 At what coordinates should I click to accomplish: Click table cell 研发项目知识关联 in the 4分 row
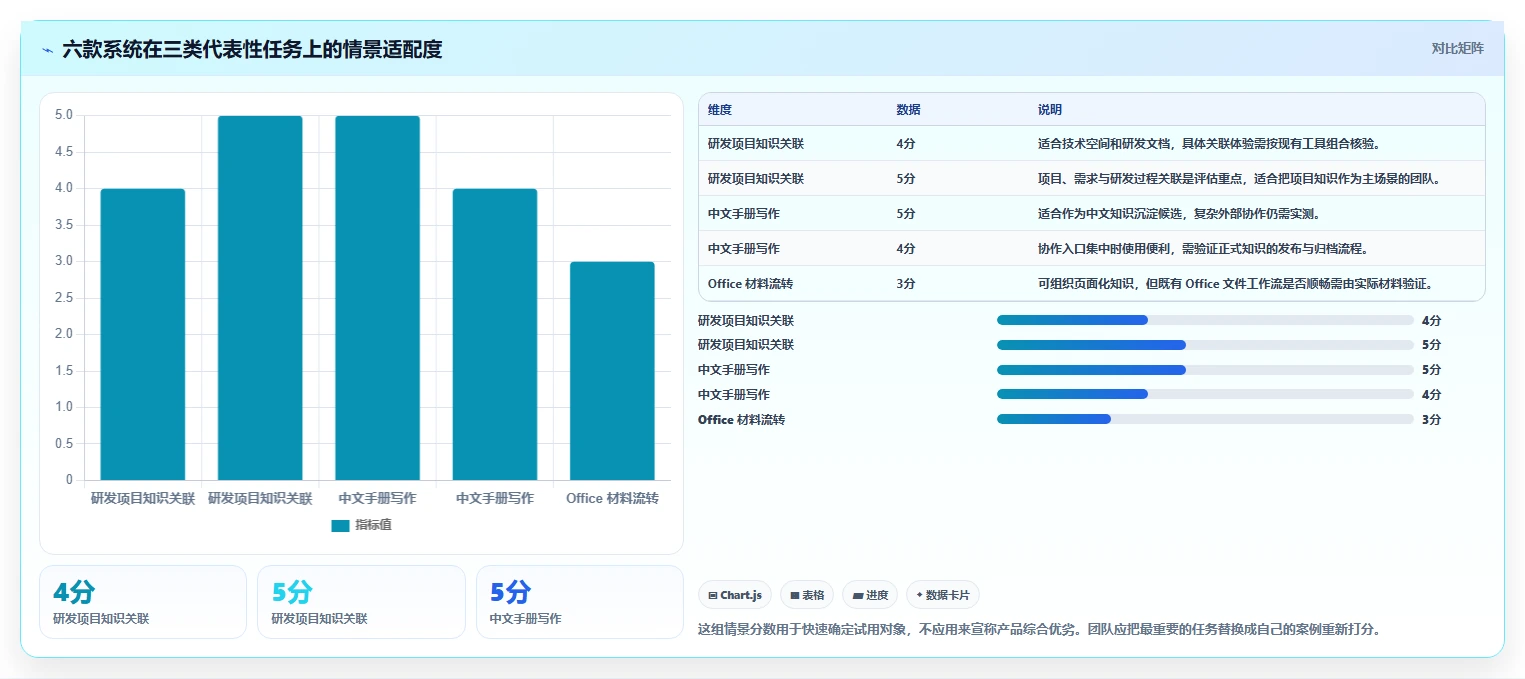click(x=756, y=144)
